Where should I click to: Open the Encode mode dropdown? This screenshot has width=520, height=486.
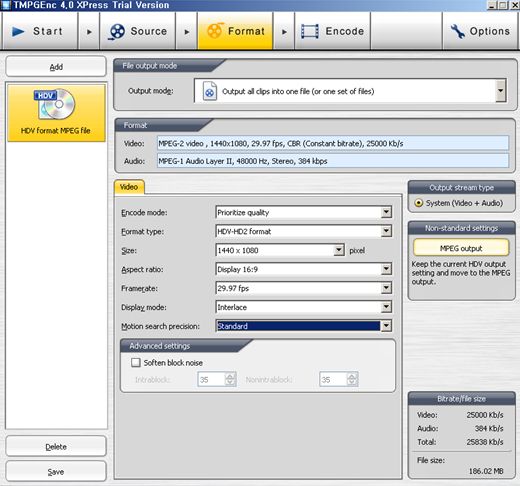pos(386,212)
